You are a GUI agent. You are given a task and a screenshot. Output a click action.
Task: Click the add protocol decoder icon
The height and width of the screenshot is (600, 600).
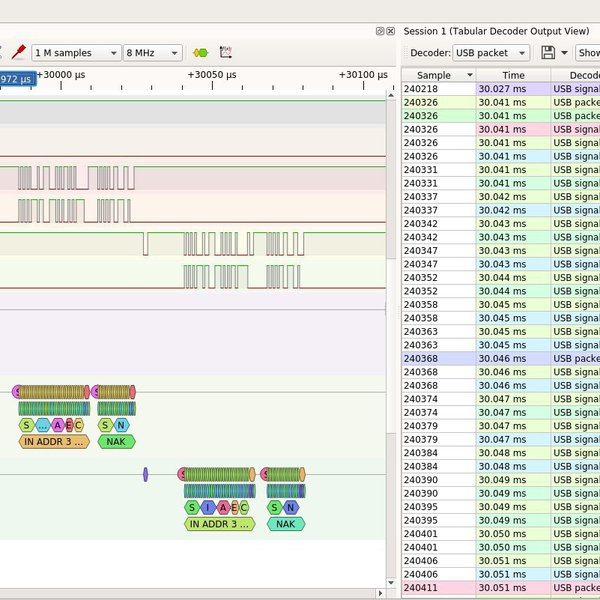point(200,52)
